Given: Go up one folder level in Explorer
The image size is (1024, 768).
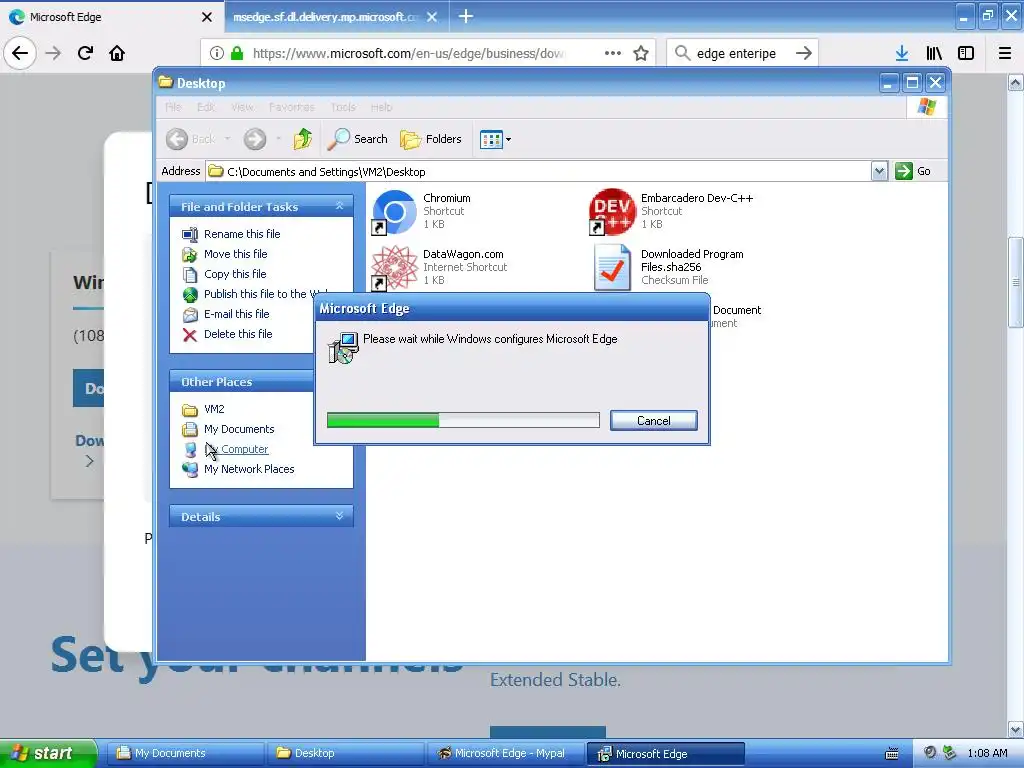Looking at the screenshot, I should [x=302, y=138].
